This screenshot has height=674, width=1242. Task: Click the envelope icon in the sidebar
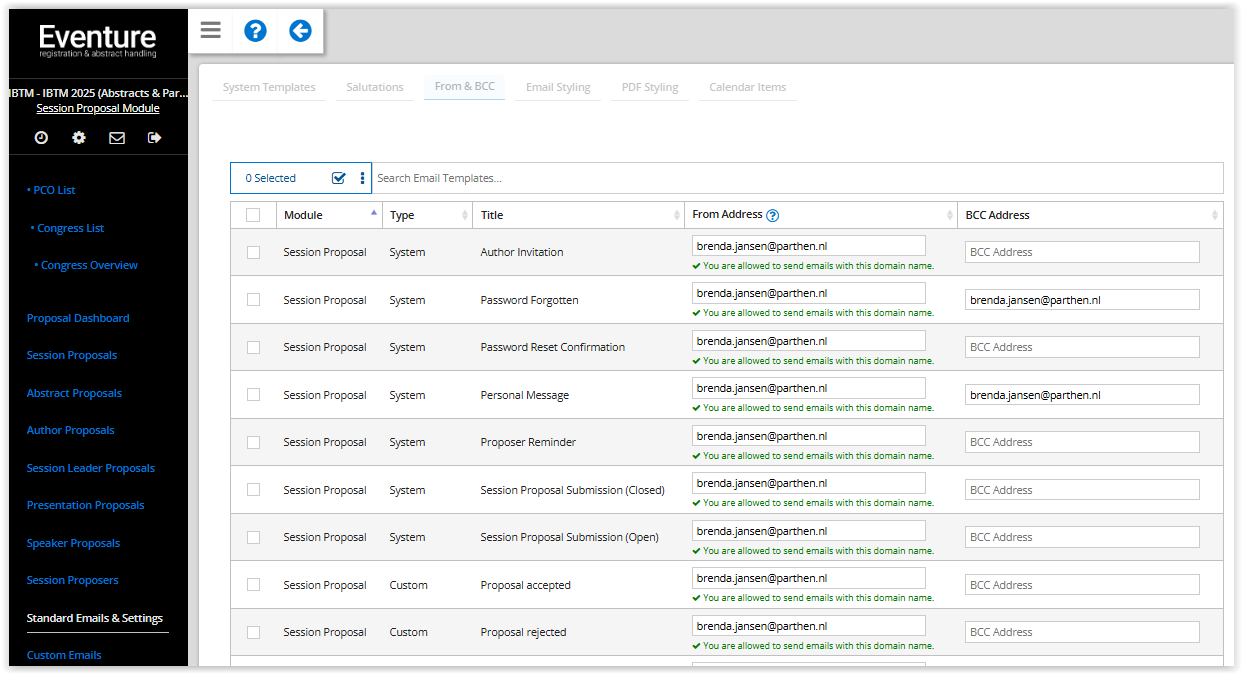(117, 138)
